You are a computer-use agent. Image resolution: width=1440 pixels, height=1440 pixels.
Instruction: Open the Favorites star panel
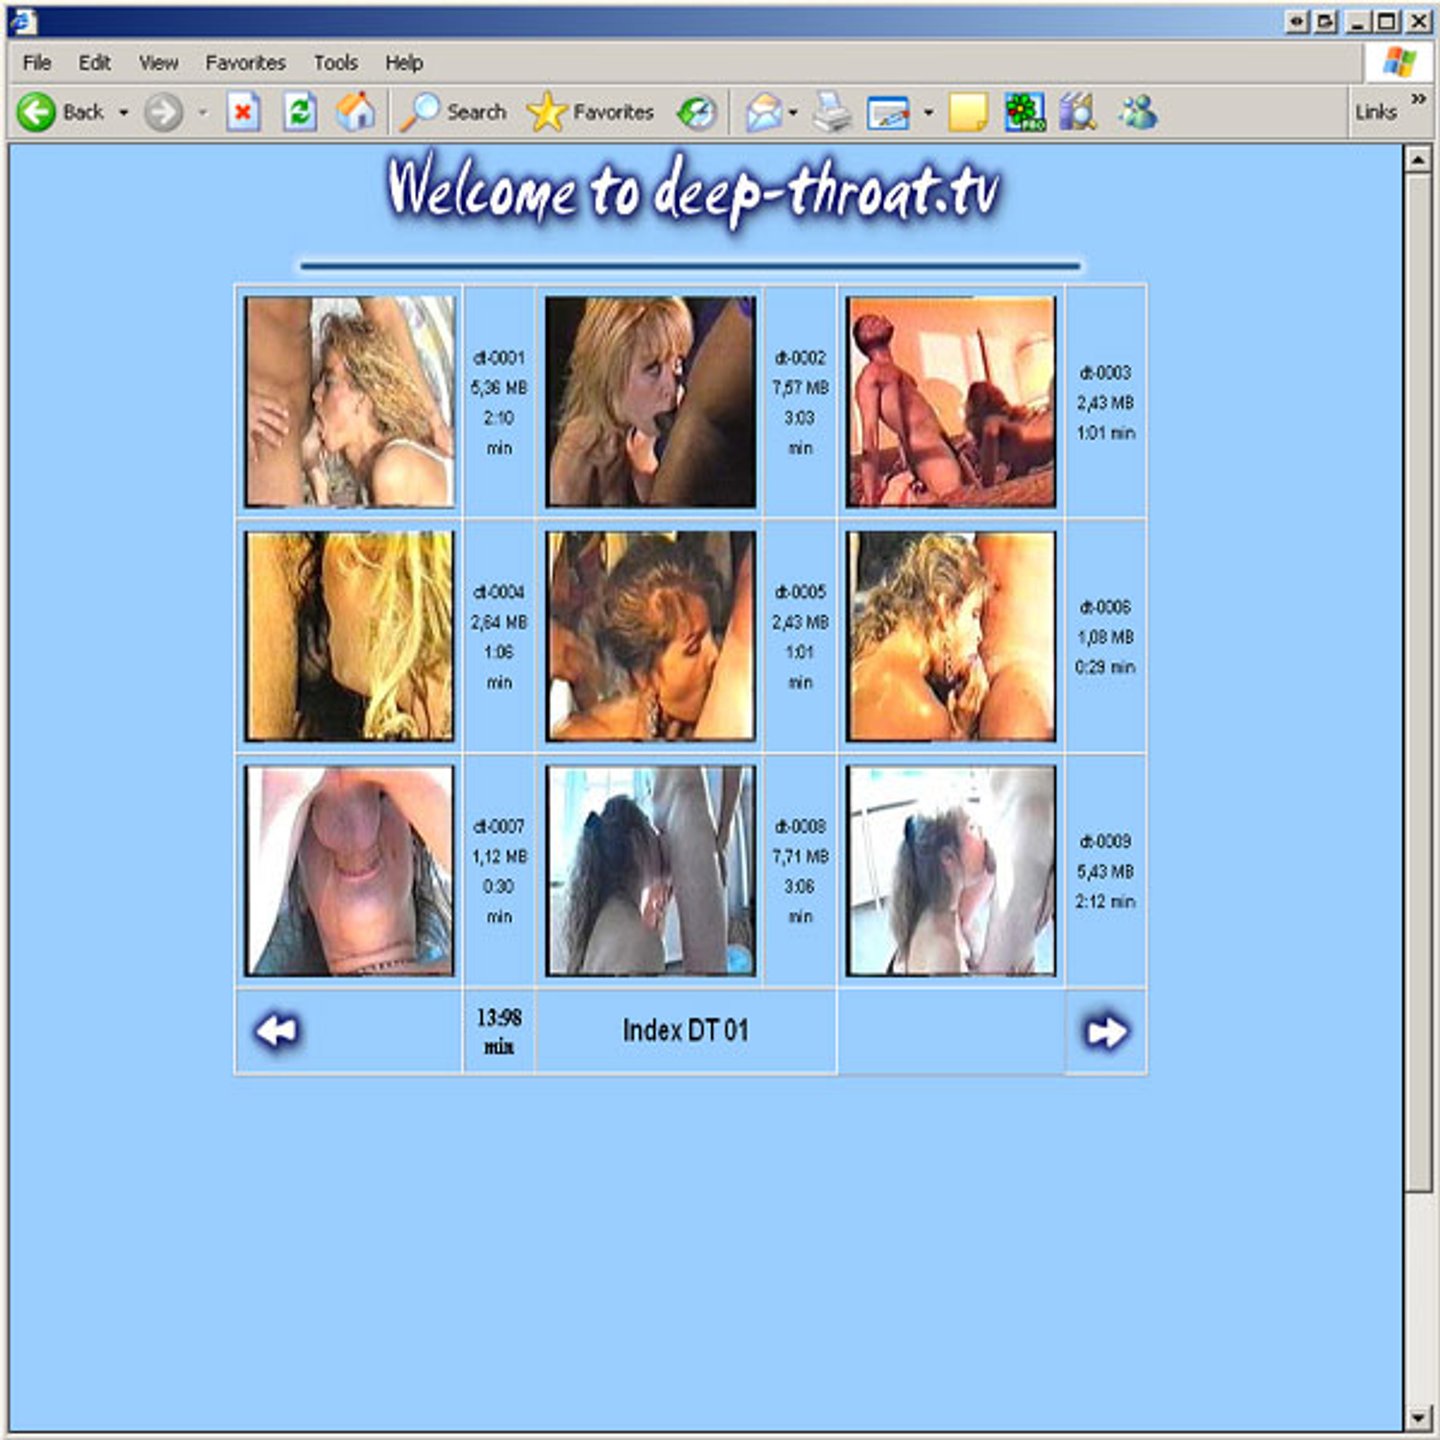591,112
